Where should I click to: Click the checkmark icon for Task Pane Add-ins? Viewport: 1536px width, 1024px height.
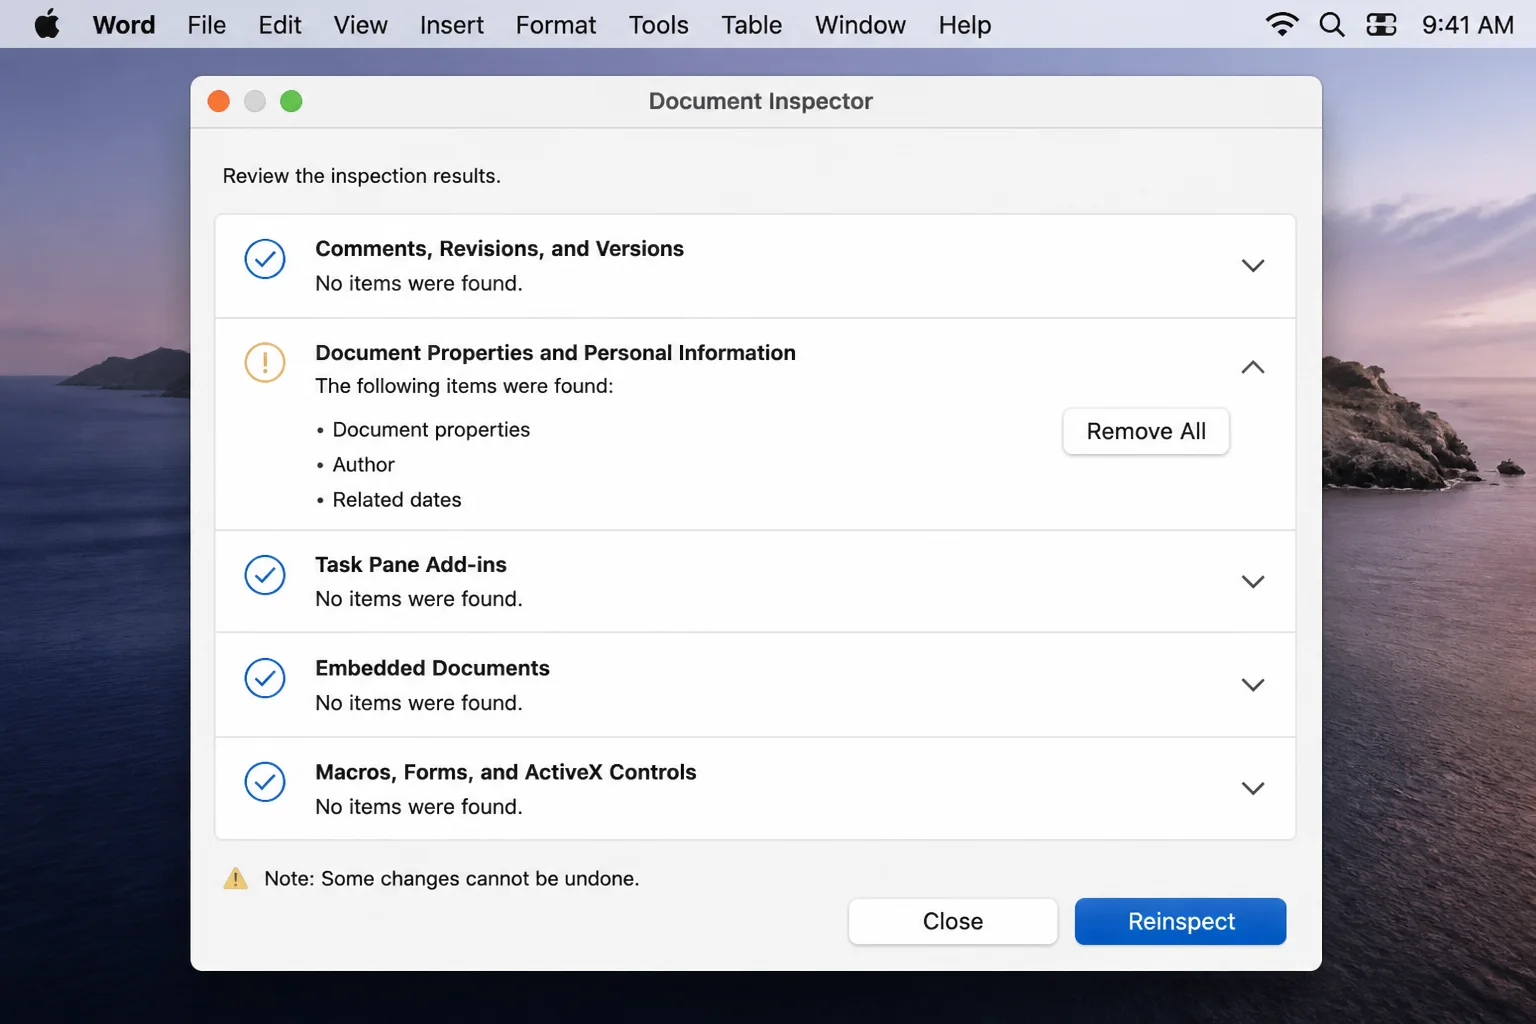(x=265, y=575)
